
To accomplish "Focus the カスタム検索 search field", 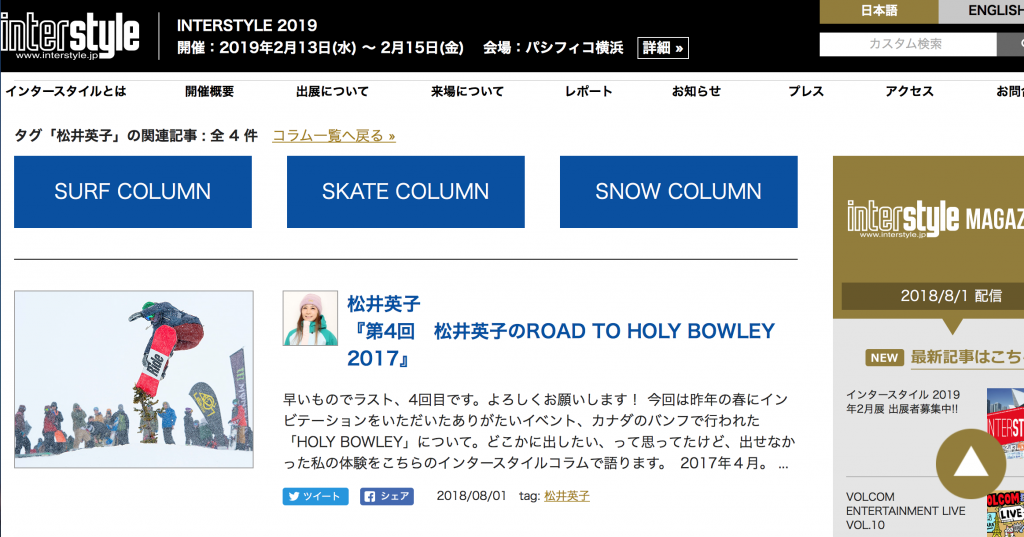I will tap(907, 44).
